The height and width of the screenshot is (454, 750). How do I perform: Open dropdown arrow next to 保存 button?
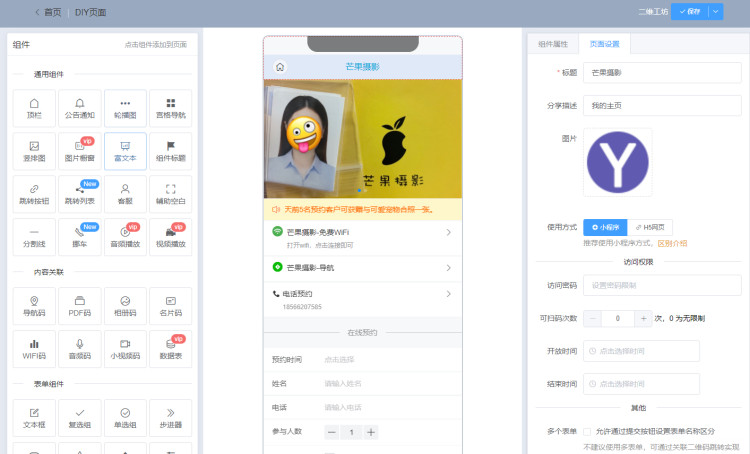[x=716, y=12]
